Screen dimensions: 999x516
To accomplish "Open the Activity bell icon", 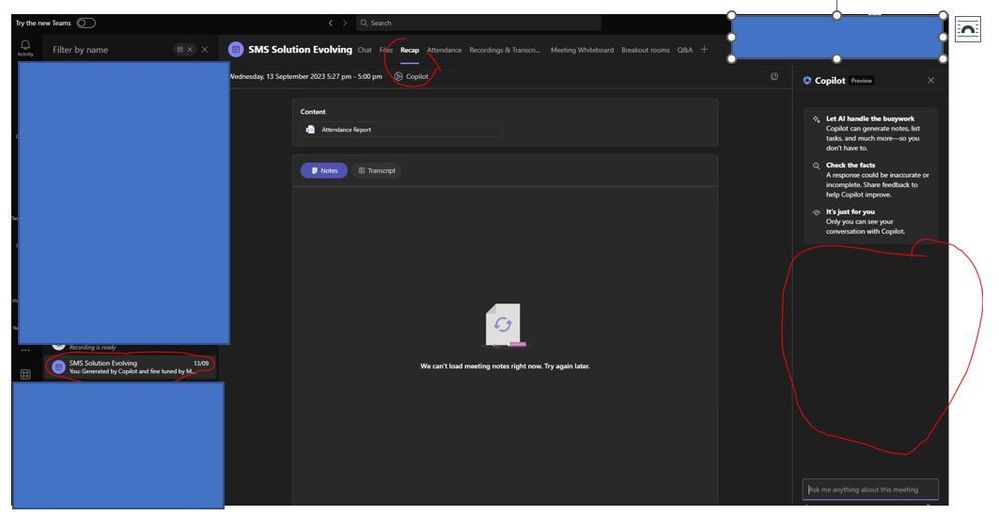I will click(x=25, y=45).
